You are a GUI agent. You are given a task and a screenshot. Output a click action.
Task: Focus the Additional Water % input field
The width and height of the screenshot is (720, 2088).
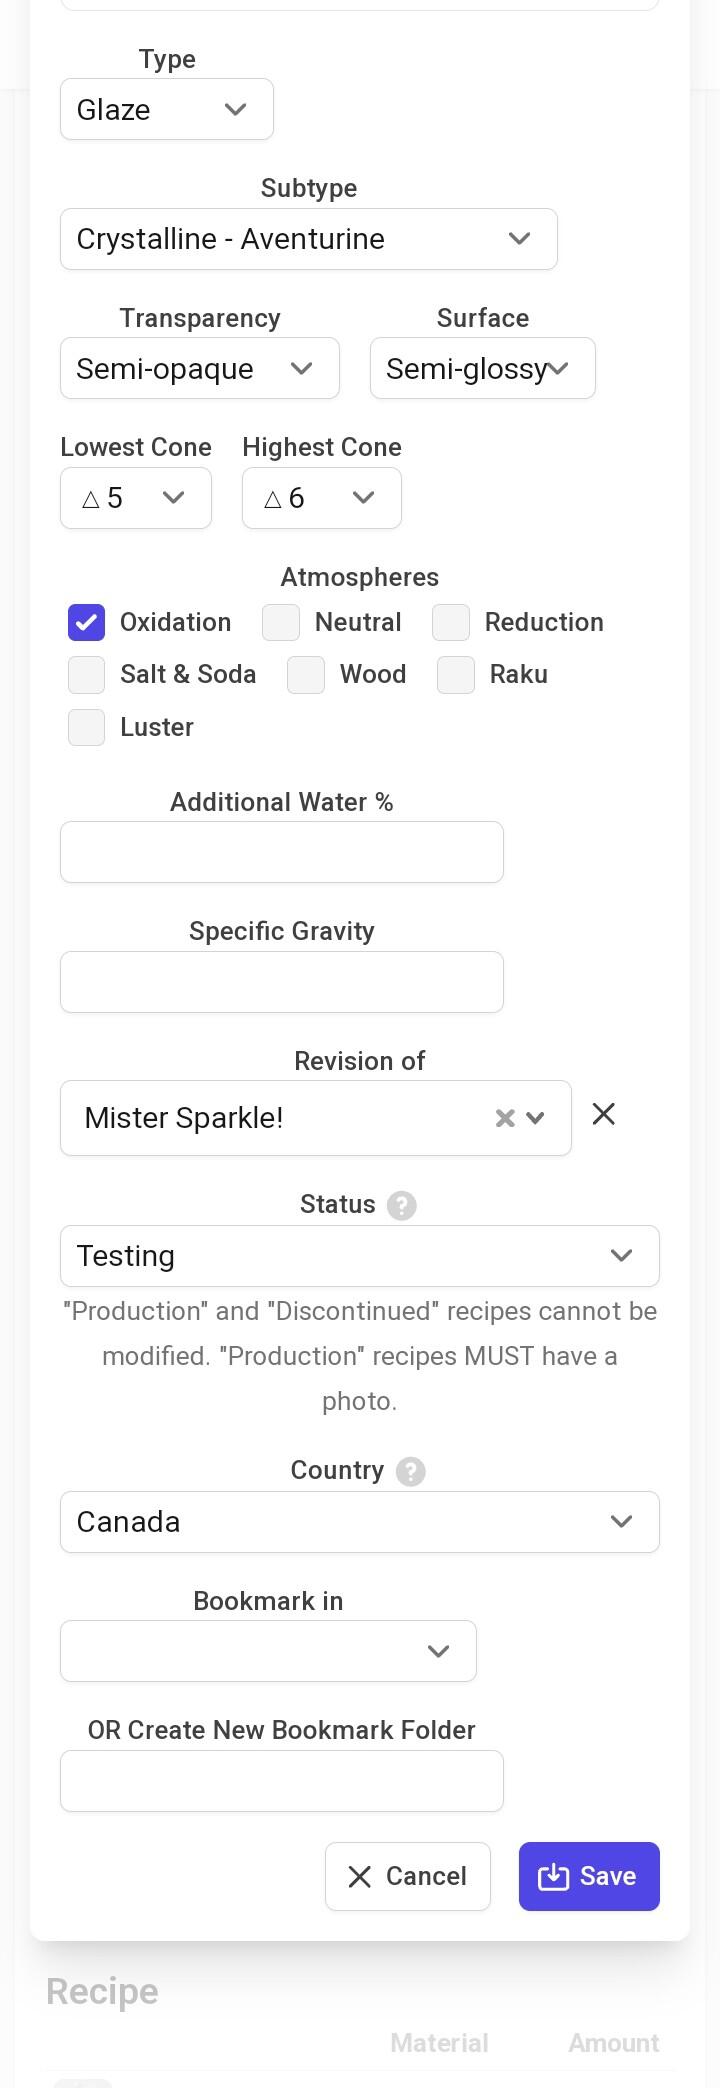tap(282, 852)
